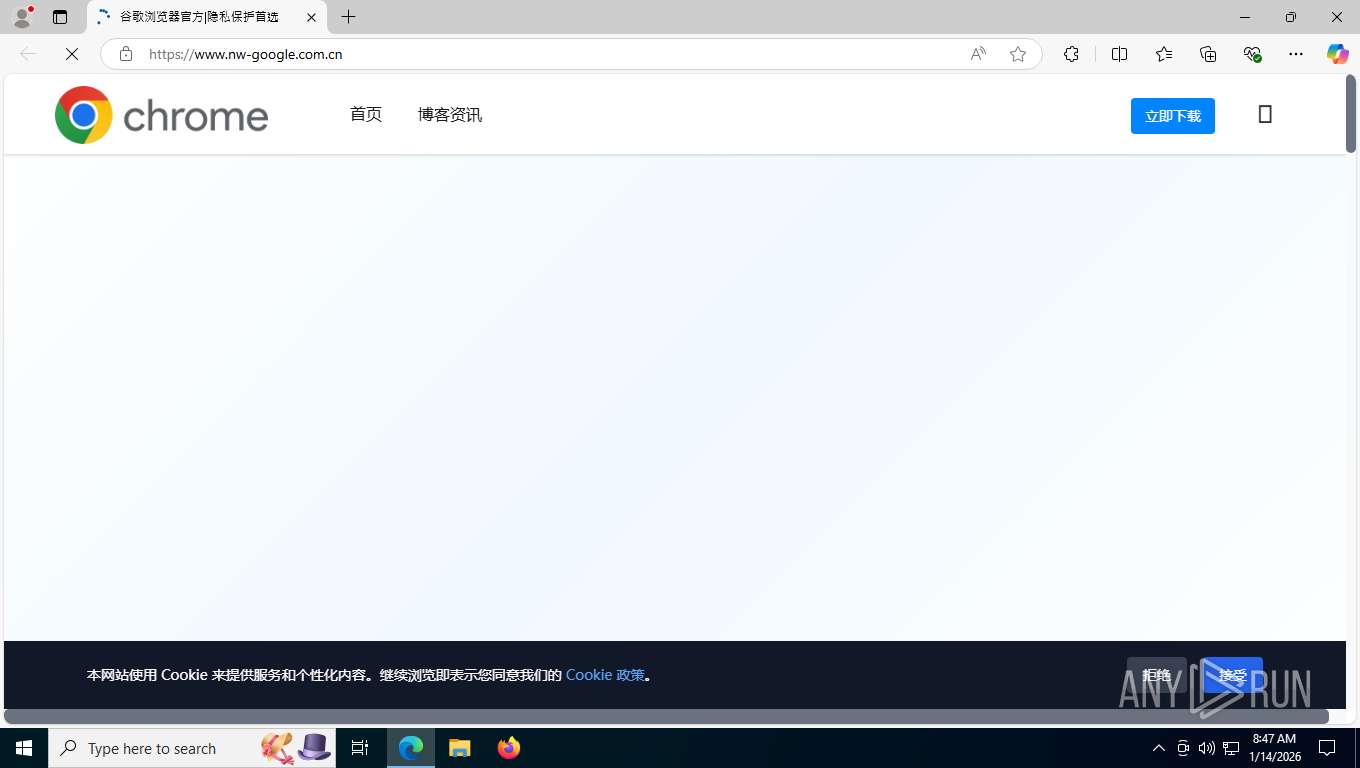Open Extensions puzzle icon

point(1071,54)
